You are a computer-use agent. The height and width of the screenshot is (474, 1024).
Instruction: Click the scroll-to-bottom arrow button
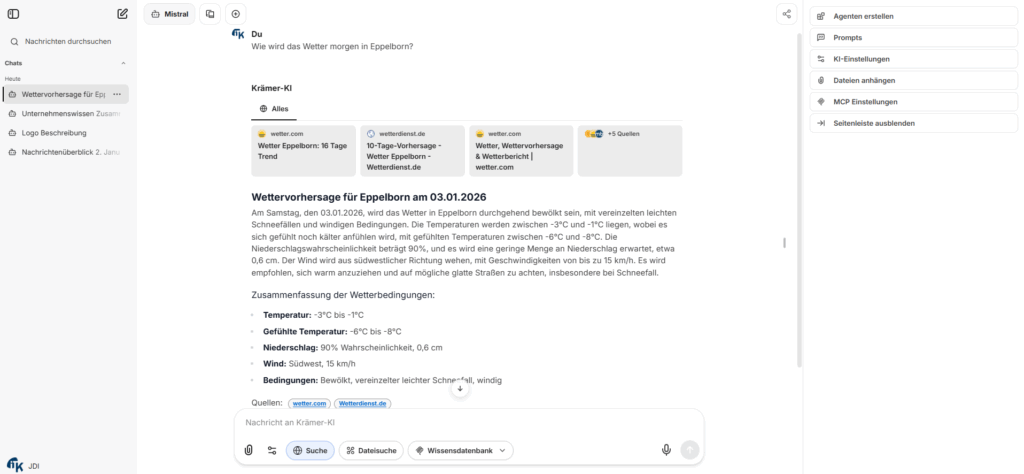[x=460, y=388]
